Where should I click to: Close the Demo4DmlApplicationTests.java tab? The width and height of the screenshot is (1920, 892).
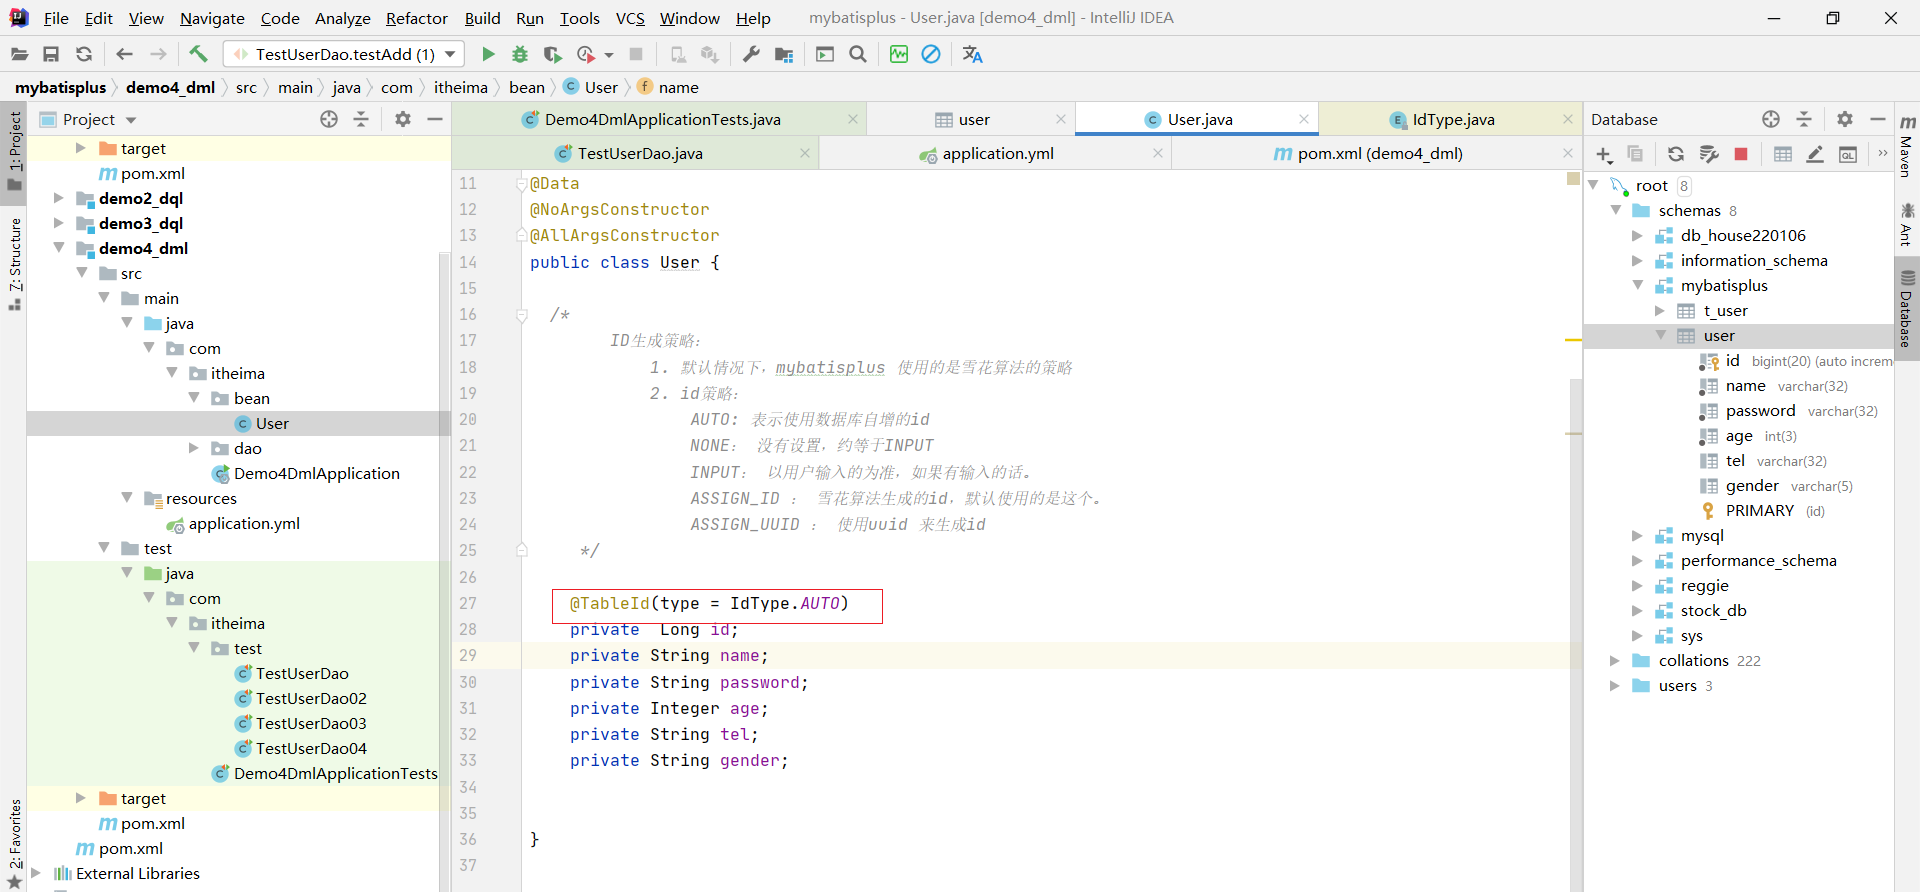pos(853,119)
